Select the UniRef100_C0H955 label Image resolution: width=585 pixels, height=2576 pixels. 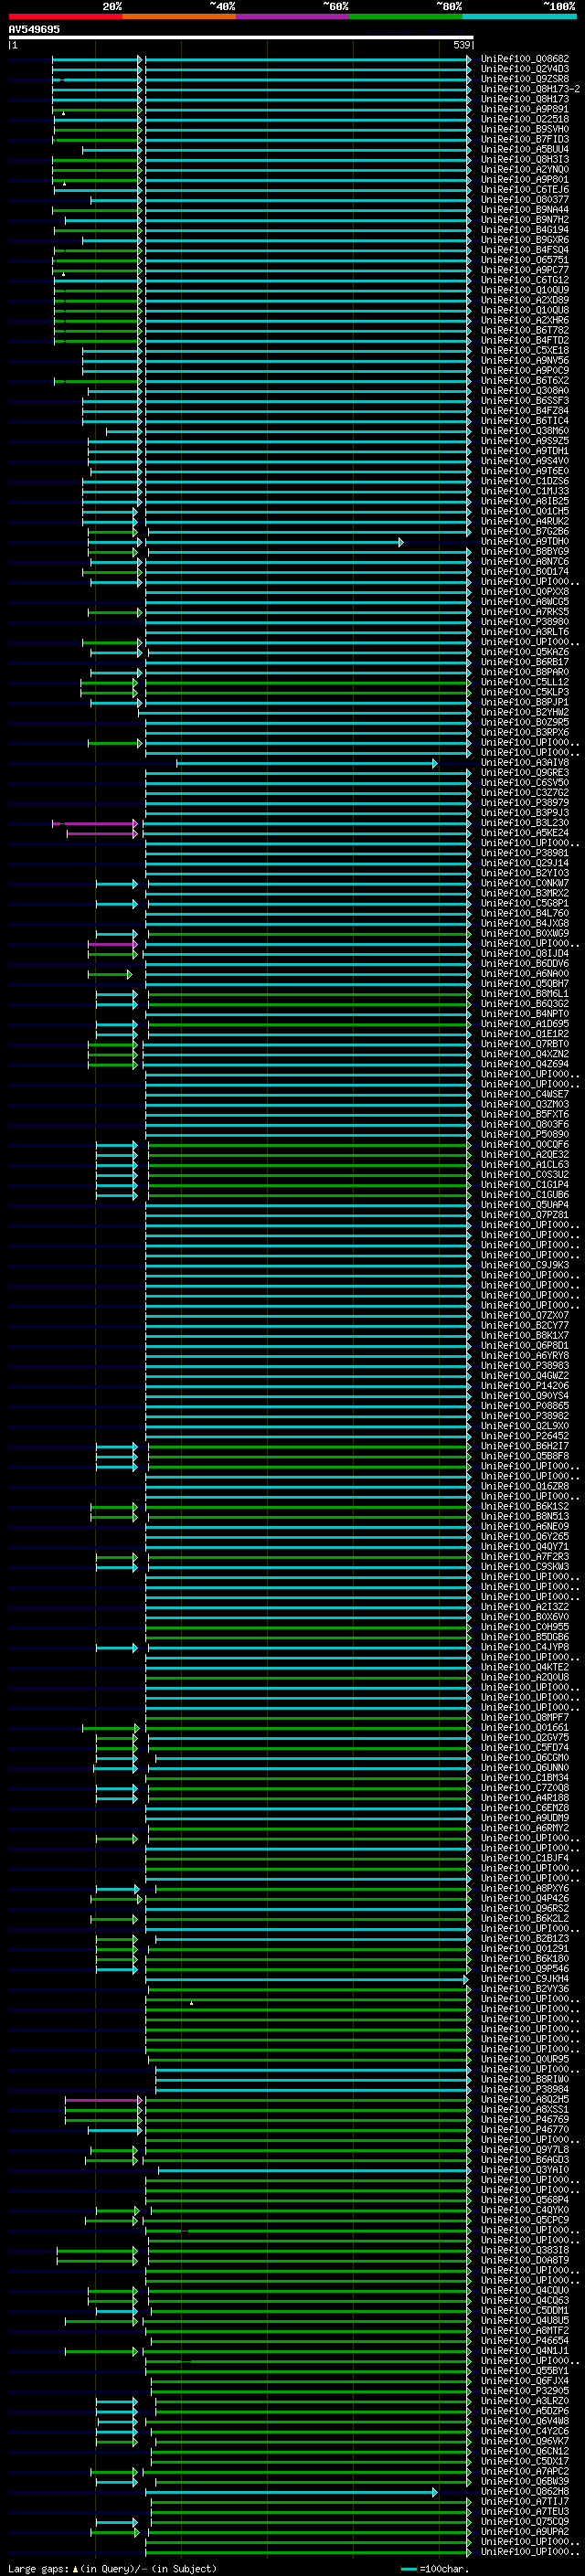click(x=525, y=1627)
